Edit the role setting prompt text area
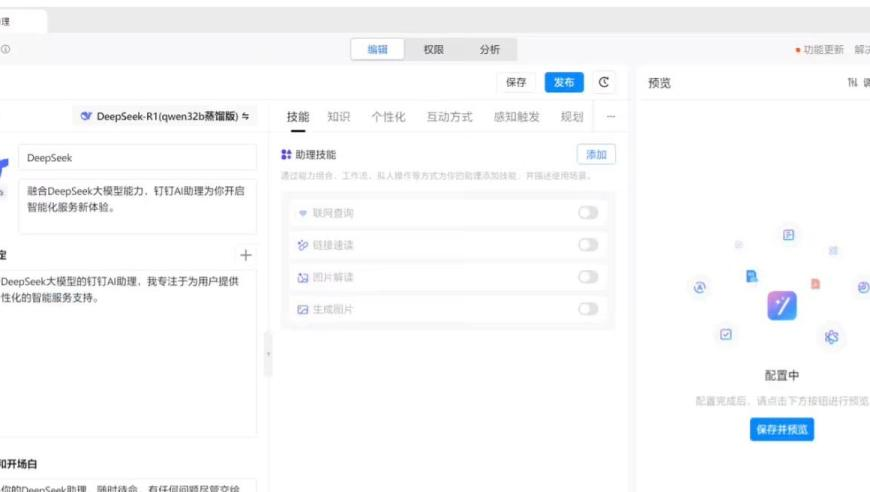The image size is (870, 492). coord(128,353)
